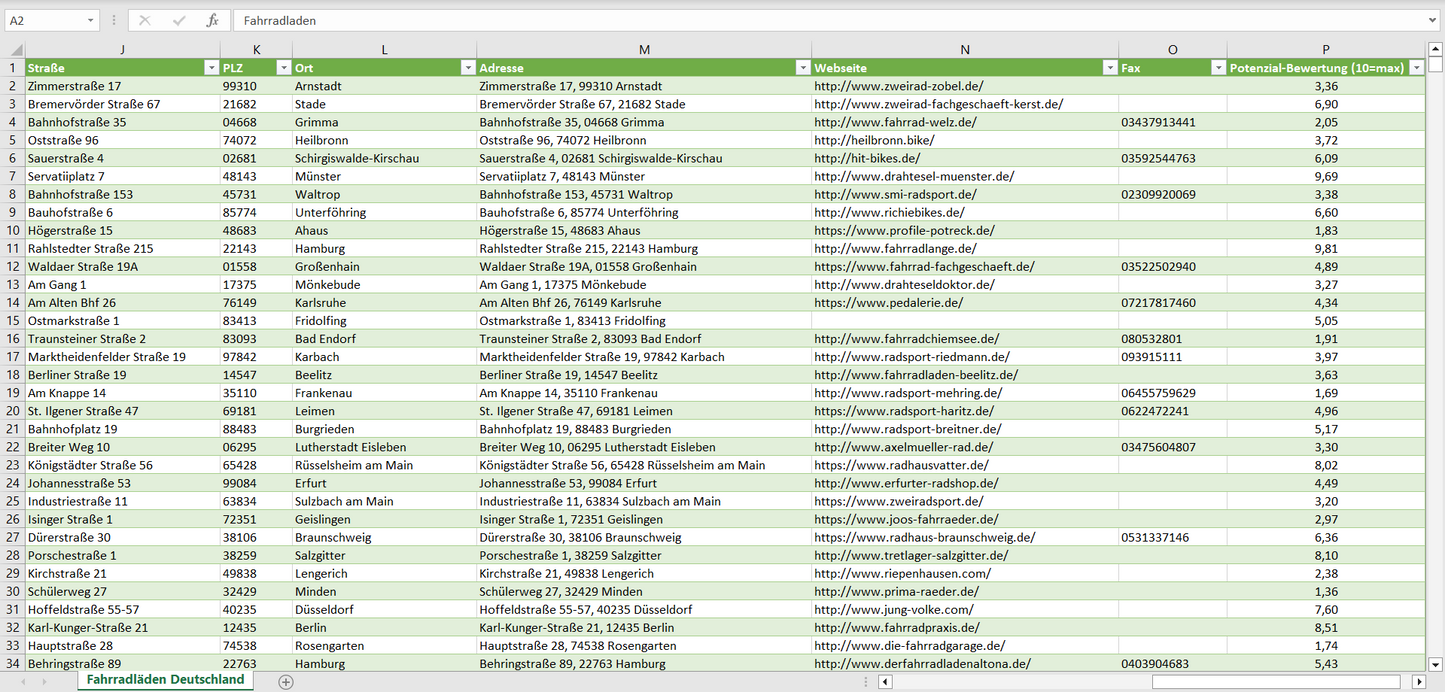Open the Name Box dropdown arrow

pyautogui.click(x=91, y=20)
